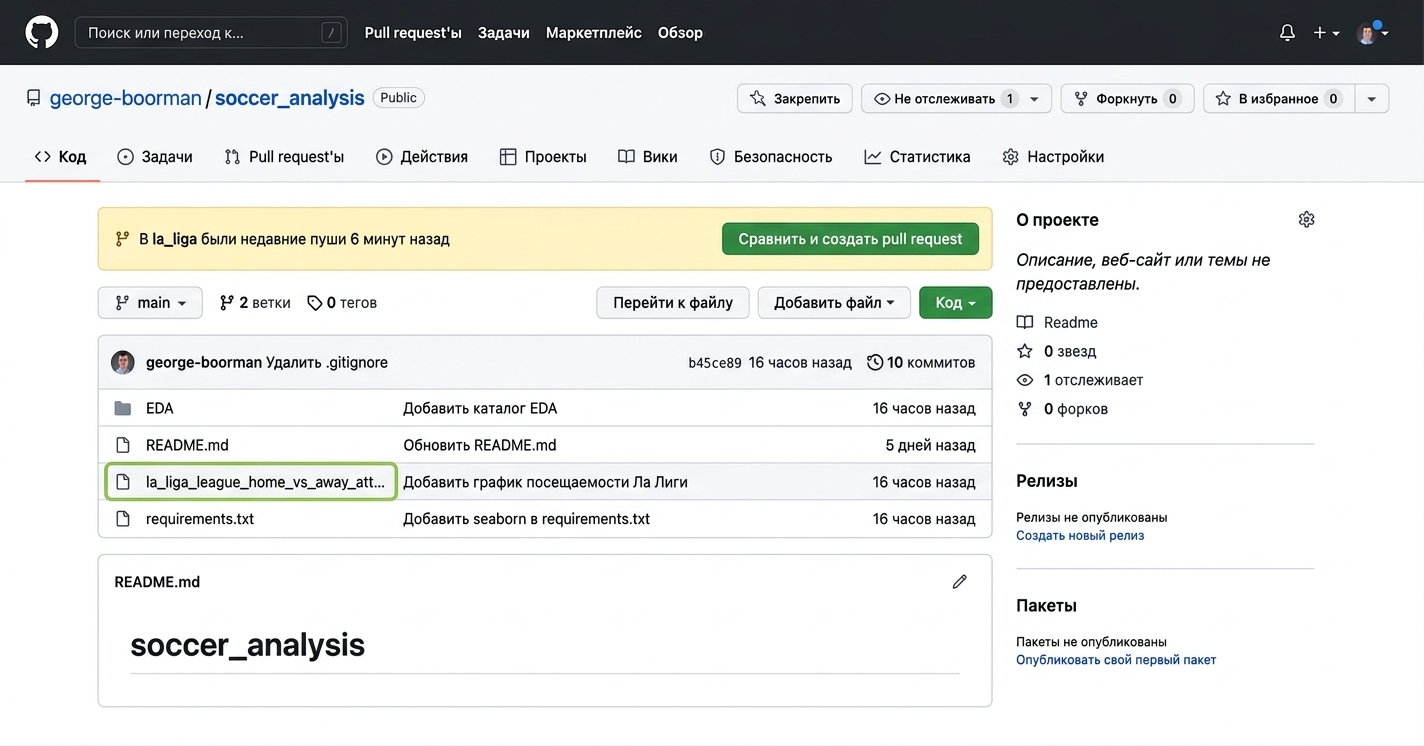
Task: Click the soccer_analysis README heading
Action: 248,645
